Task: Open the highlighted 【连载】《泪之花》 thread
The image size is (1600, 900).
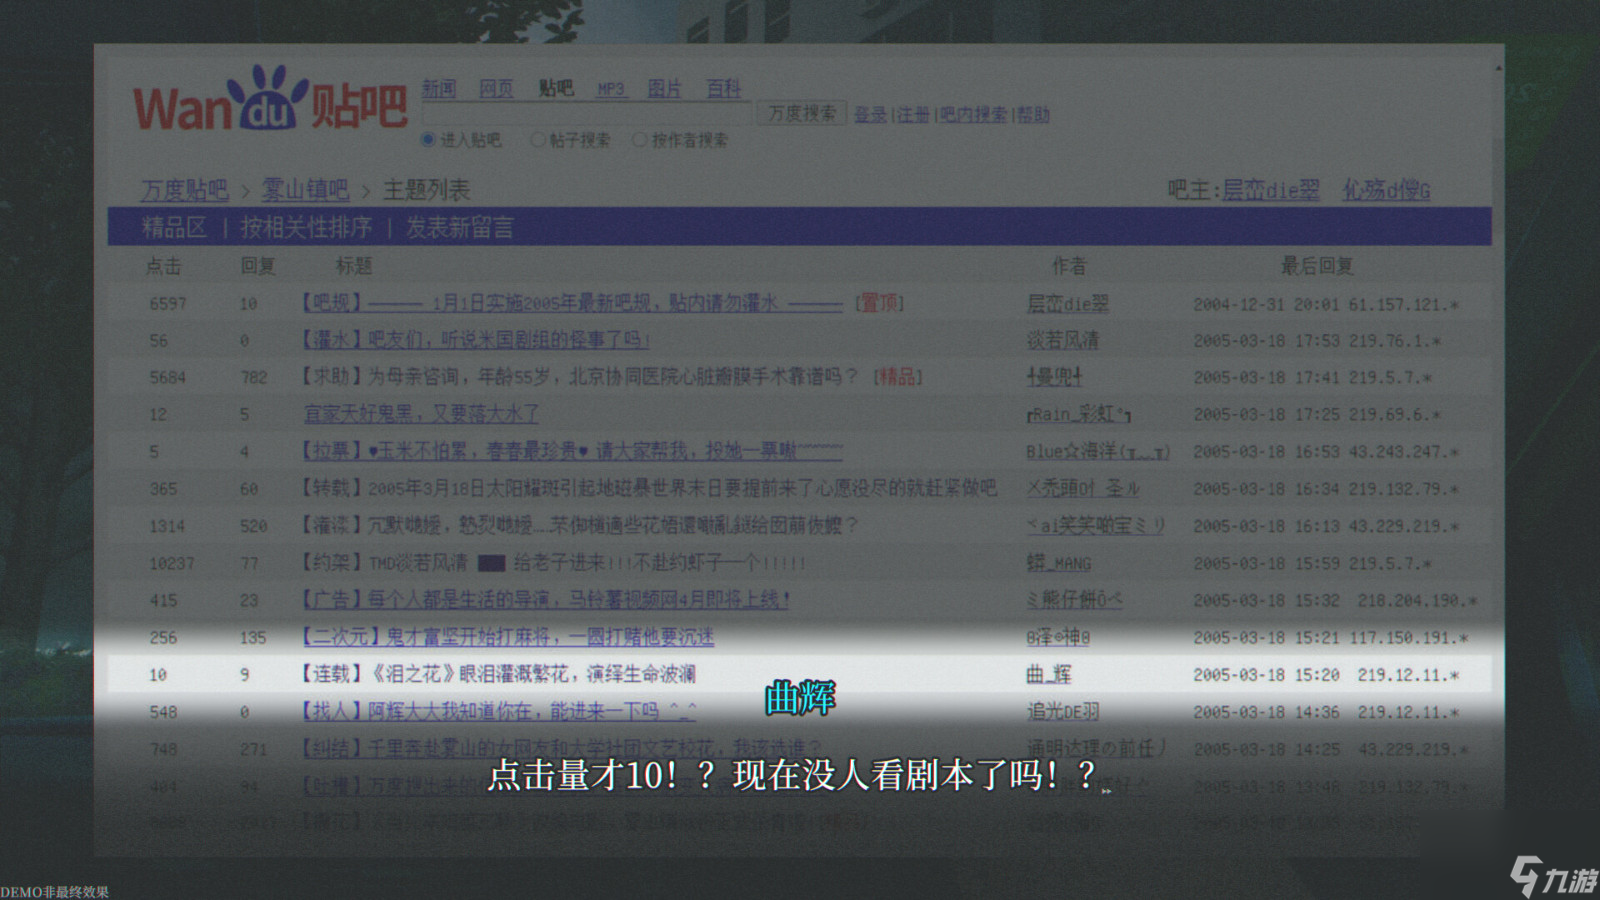Action: click(498, 674)
